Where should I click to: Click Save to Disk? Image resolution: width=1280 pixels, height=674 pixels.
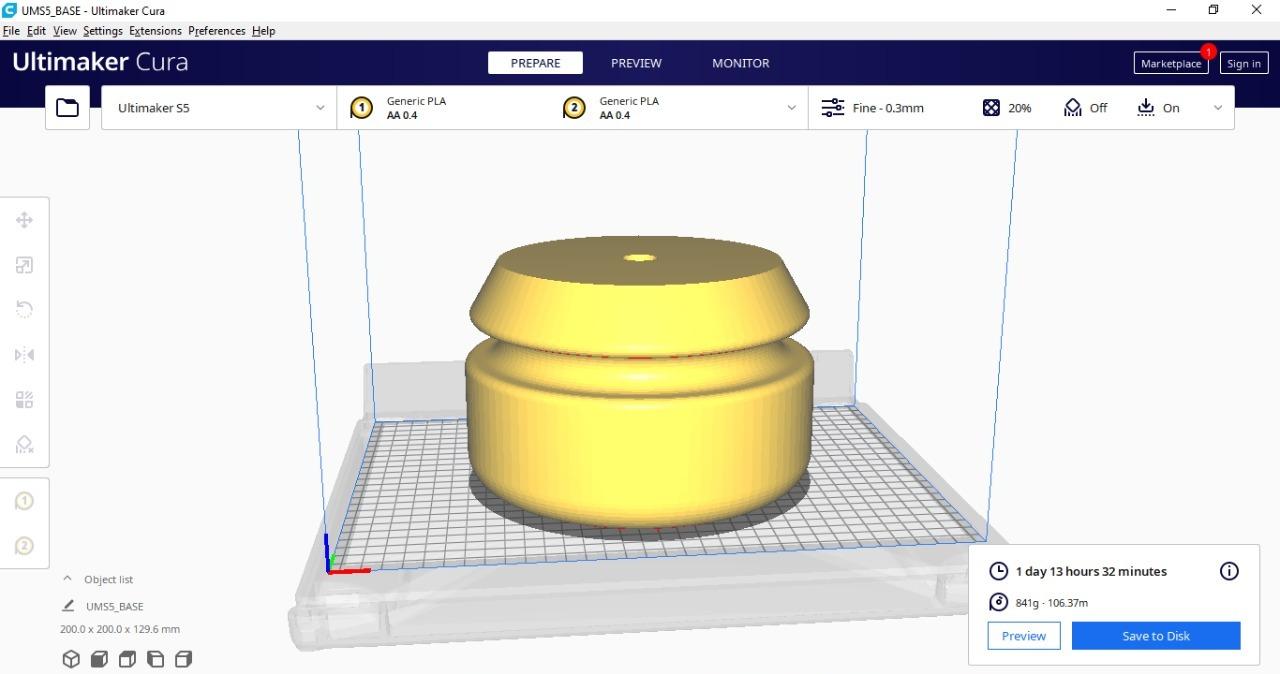[x=1156, y=636]
